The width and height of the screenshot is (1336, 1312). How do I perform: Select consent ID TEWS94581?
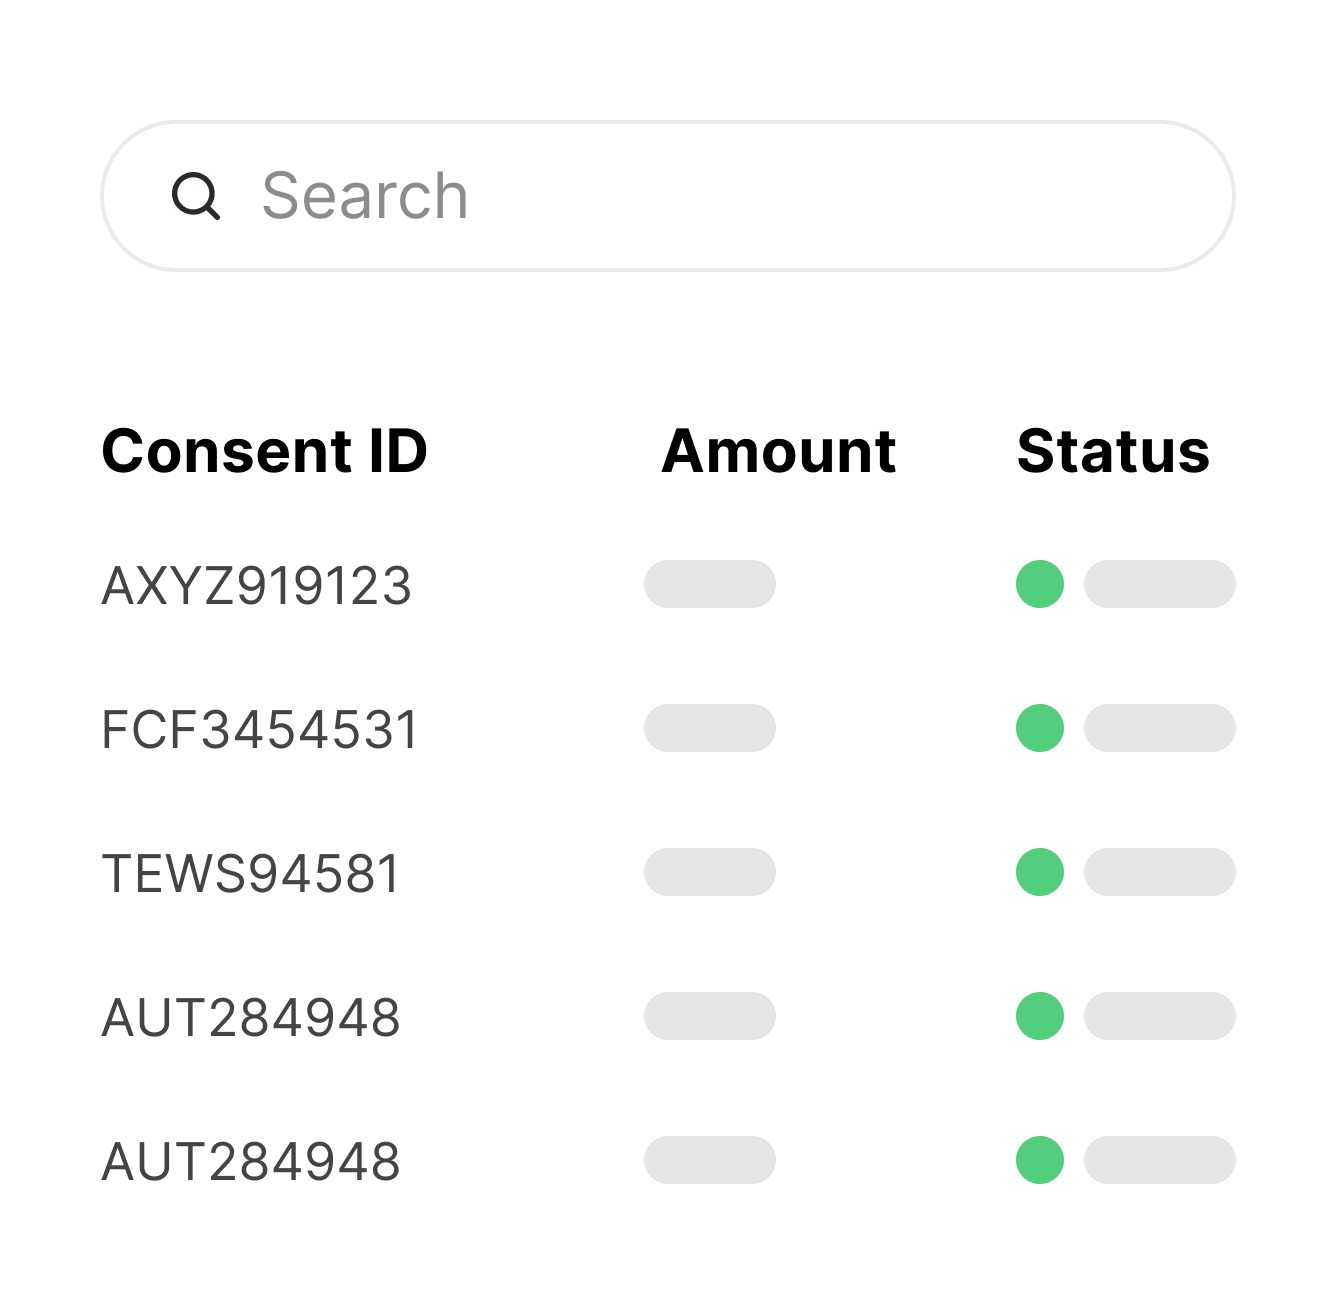[x=251, y=874]
